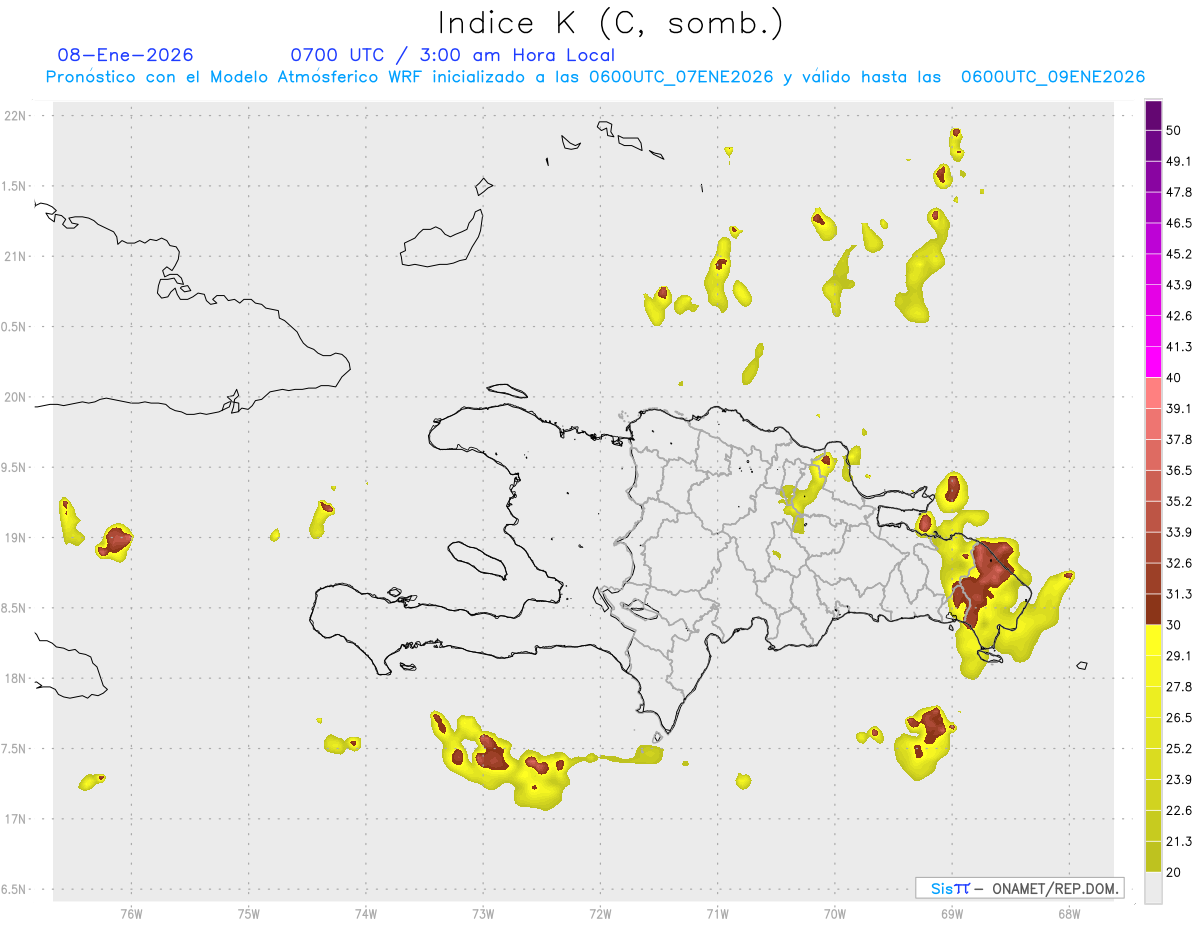Click the color bar value 21.3
This screenshot has height=927, width=1200.
click(1179, 842)
